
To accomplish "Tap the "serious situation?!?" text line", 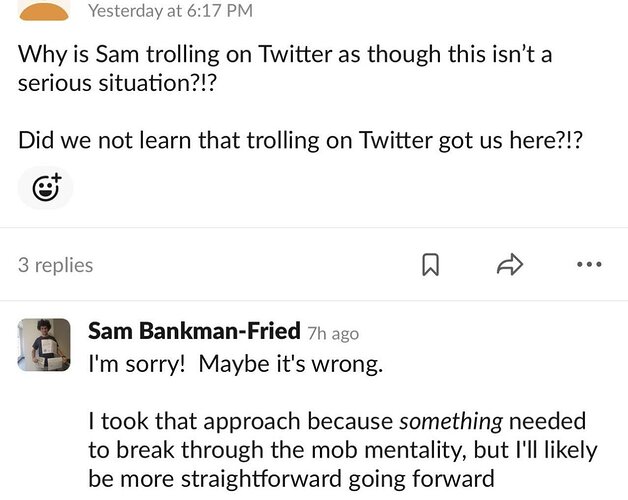I will coord(117,83).
